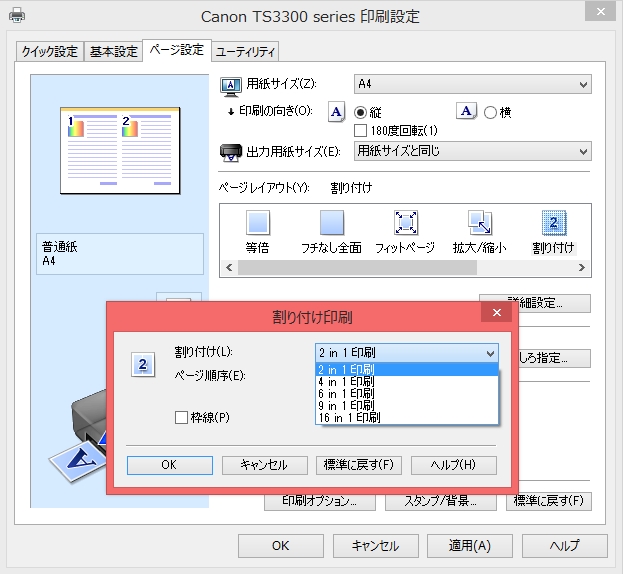The width and height of the screenshot is (623, 574).
Task: Click the layout list scrollbar thumb
Action: [x=357, y=267]
